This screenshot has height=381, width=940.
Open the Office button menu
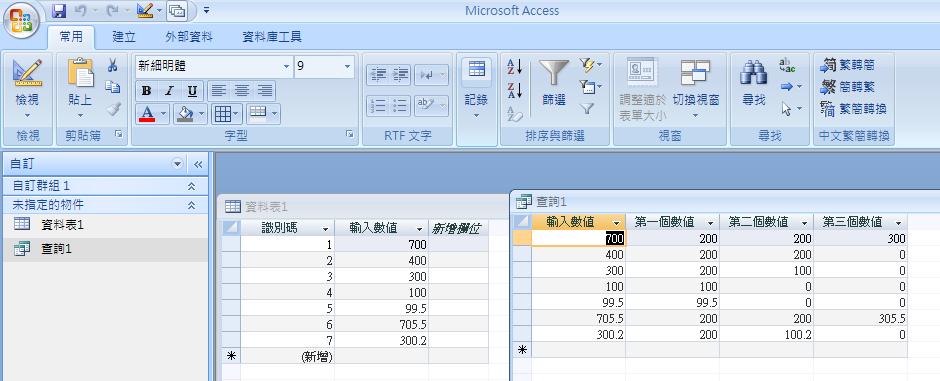coord(22,22)
